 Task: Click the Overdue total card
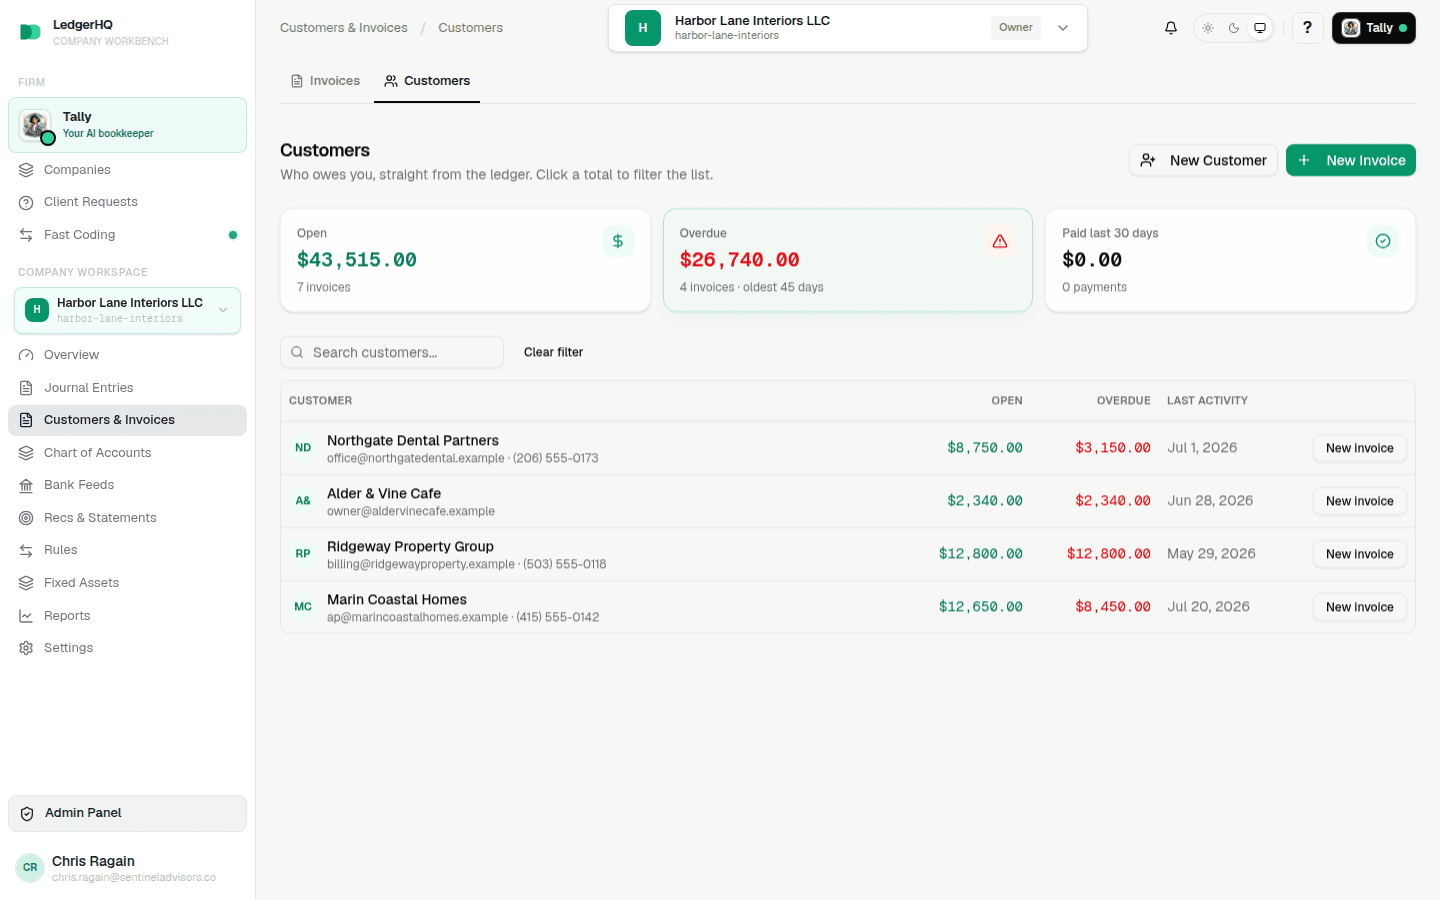point(848,260)
